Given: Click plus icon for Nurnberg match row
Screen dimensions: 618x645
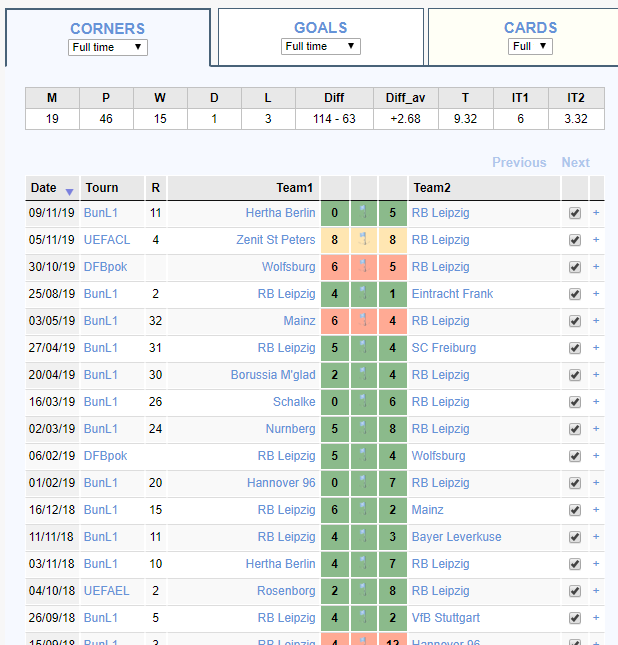Looking at the screenshot, I should pos(596,429).
